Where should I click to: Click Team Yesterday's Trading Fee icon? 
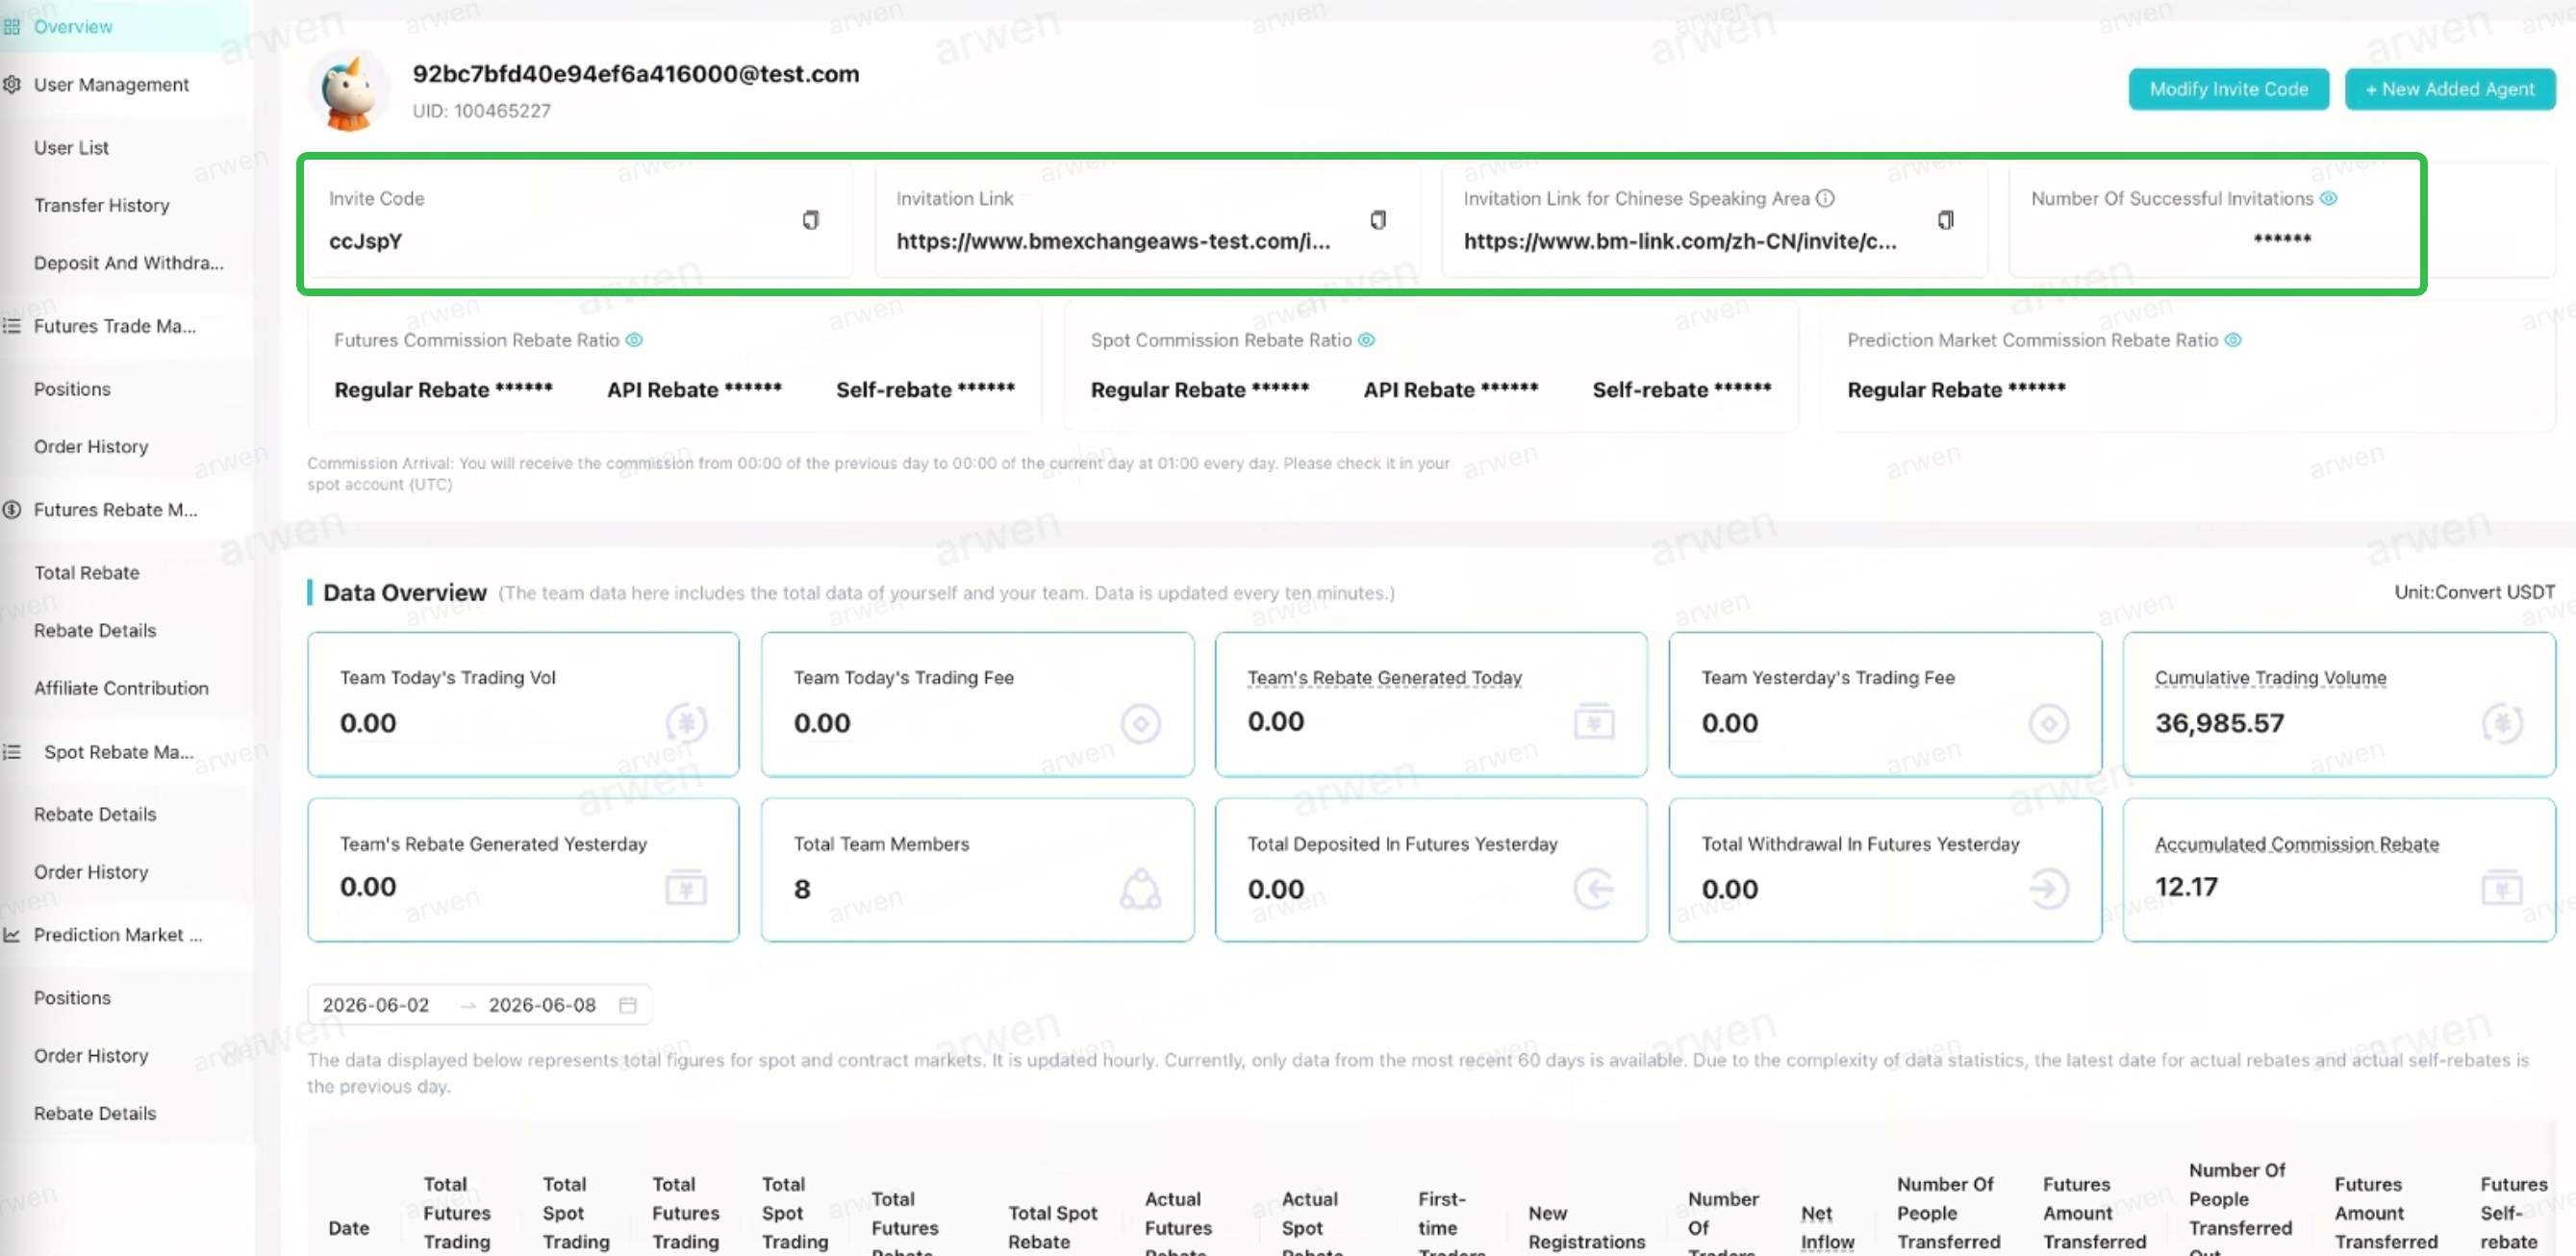[x=2049, y=723]
